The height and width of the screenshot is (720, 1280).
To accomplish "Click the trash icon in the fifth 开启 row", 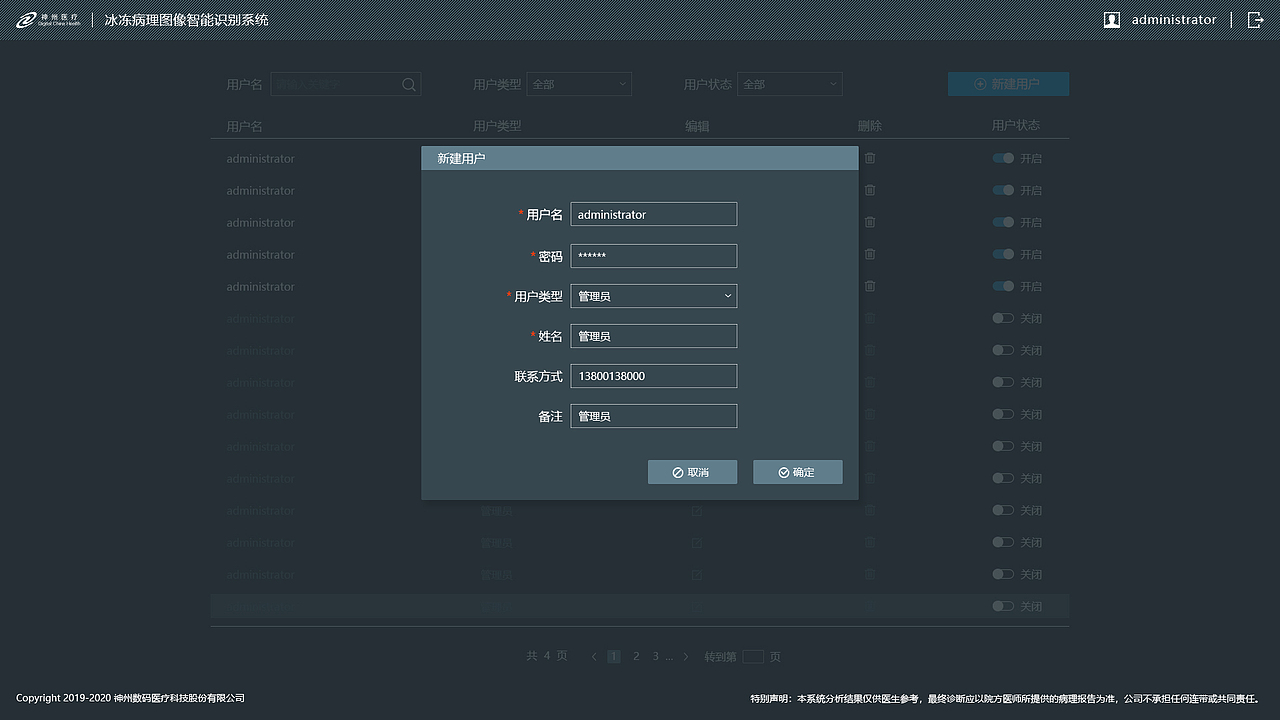I will pos(870,286).
